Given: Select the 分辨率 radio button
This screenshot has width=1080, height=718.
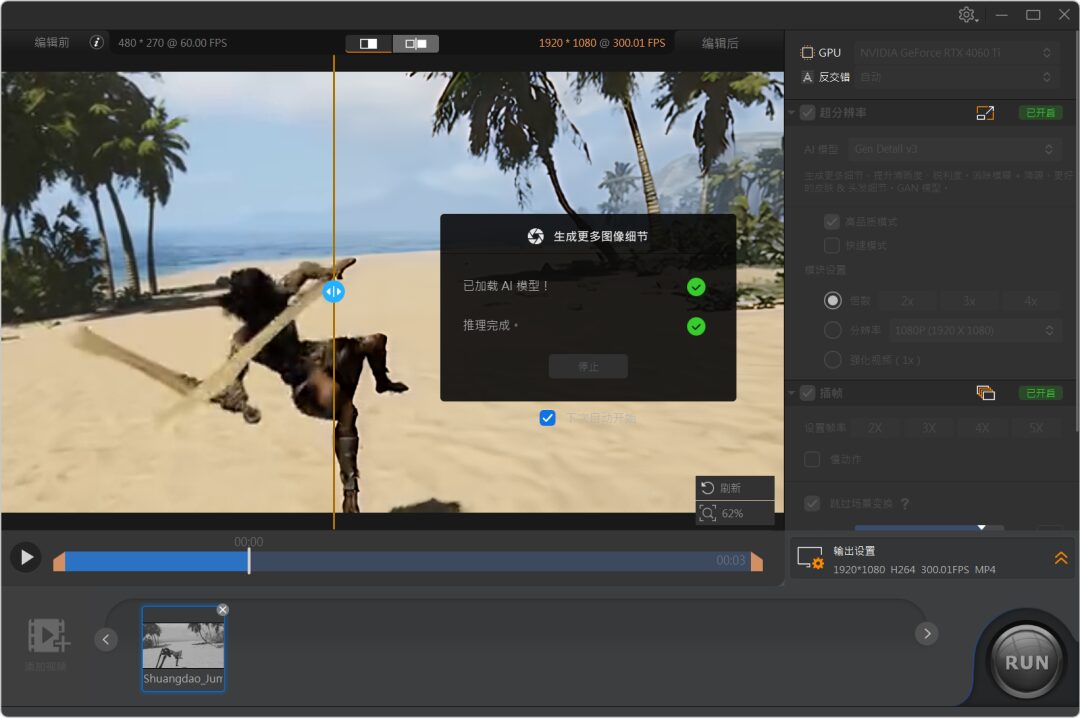Looking at the screenshot, I should click(x=833, y=330).
